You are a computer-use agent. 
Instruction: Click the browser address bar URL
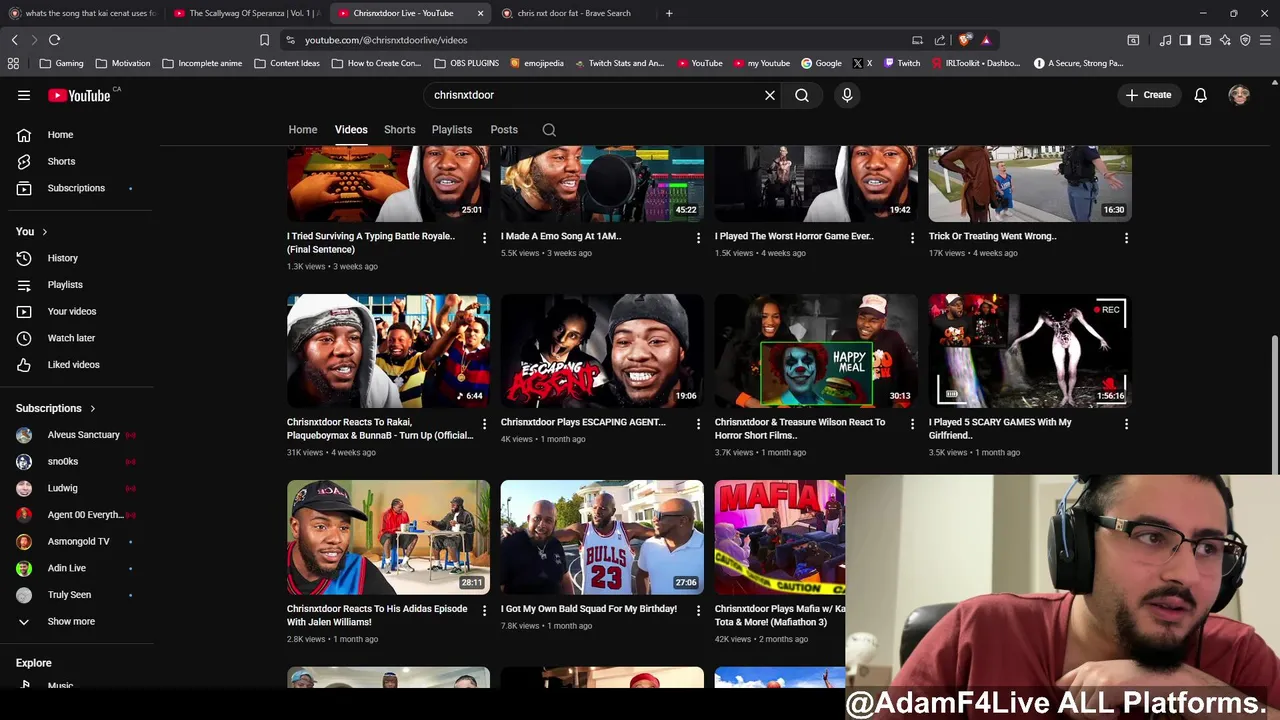click(x=386, y=40)
